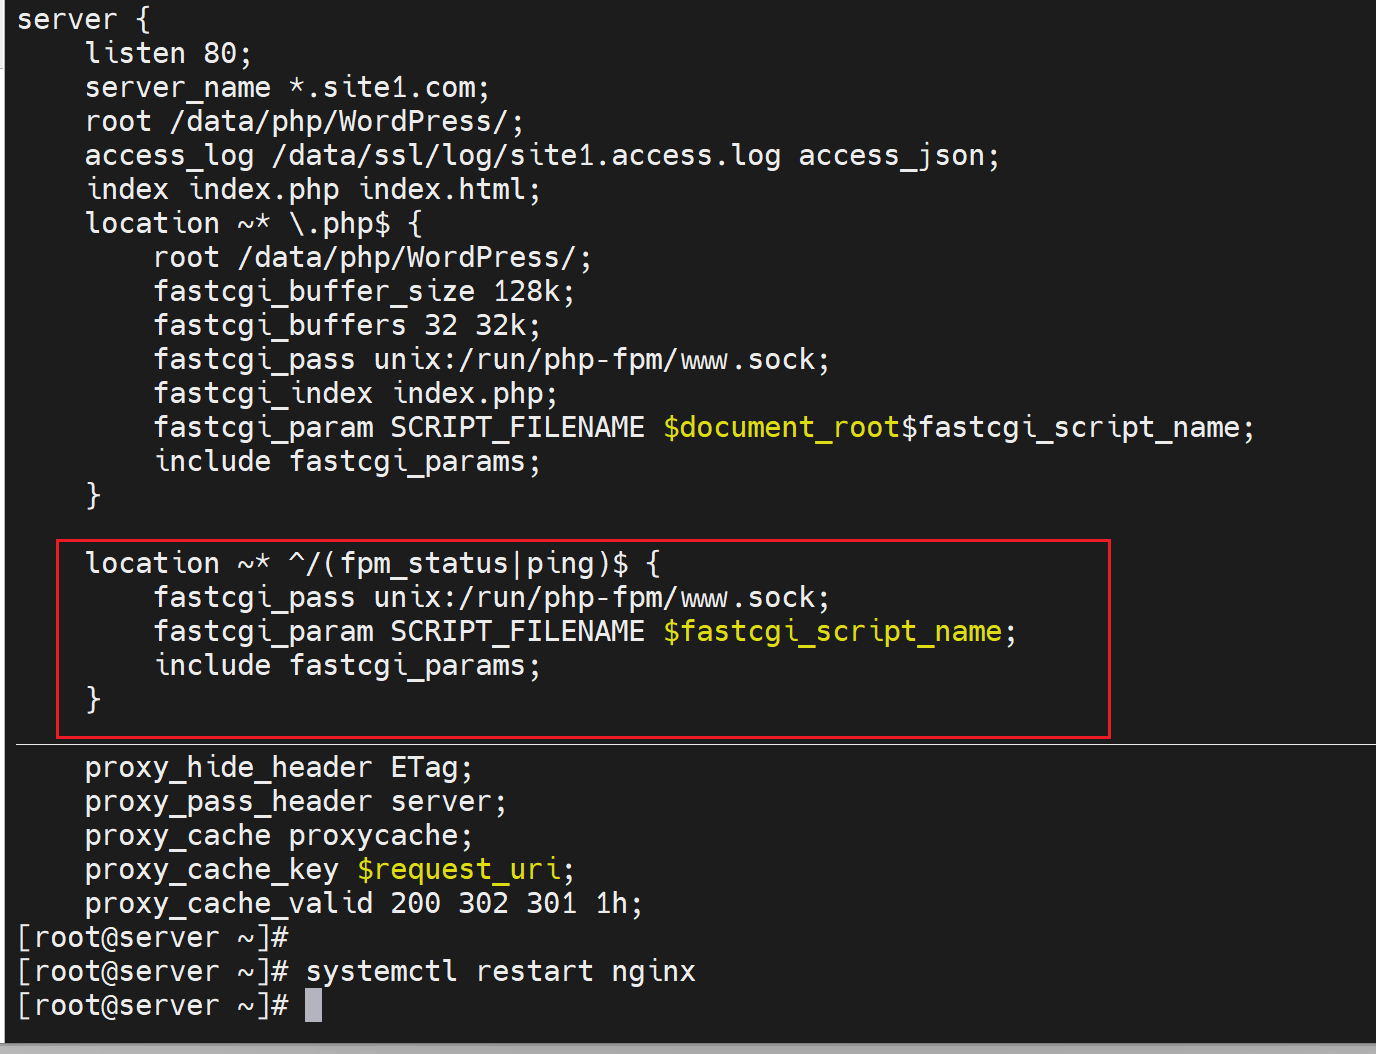This screenshot has height=1054, width=1376.
Task: Click the 'fastcgi_buffer_size 128k;' line
Action: click(x=364, y=291)
